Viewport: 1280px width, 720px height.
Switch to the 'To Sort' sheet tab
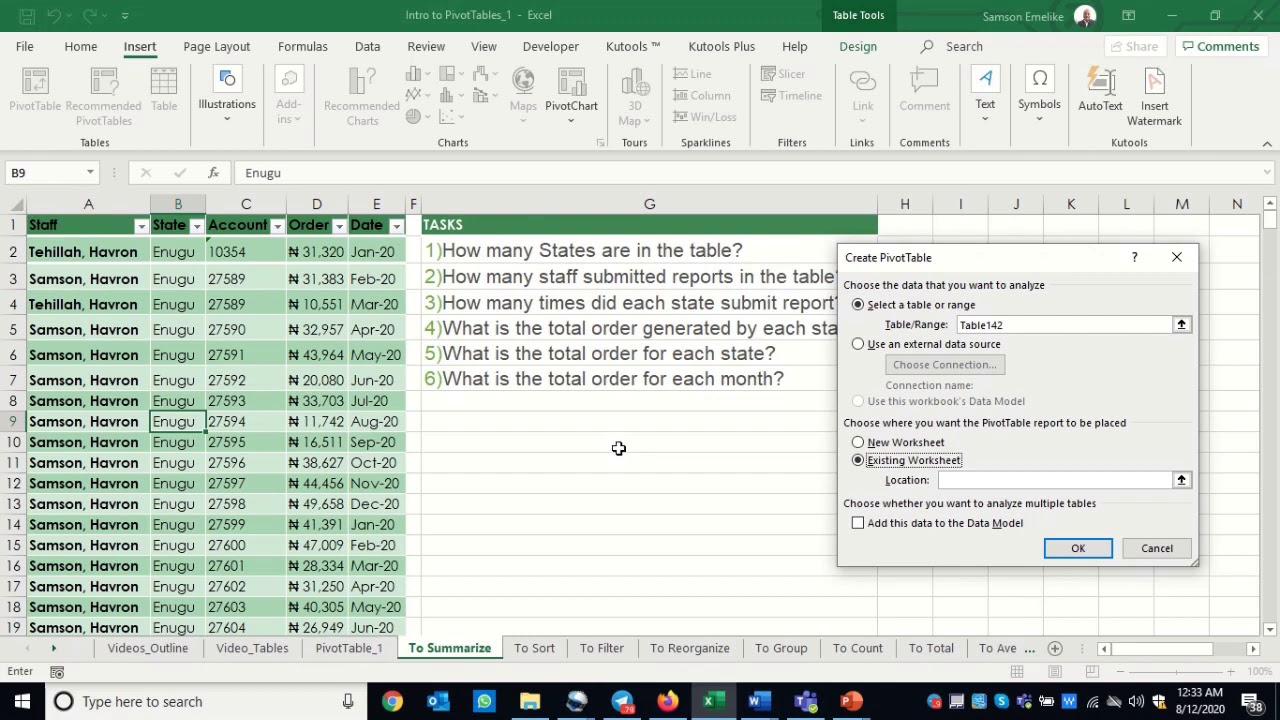[x=534, y=648]
